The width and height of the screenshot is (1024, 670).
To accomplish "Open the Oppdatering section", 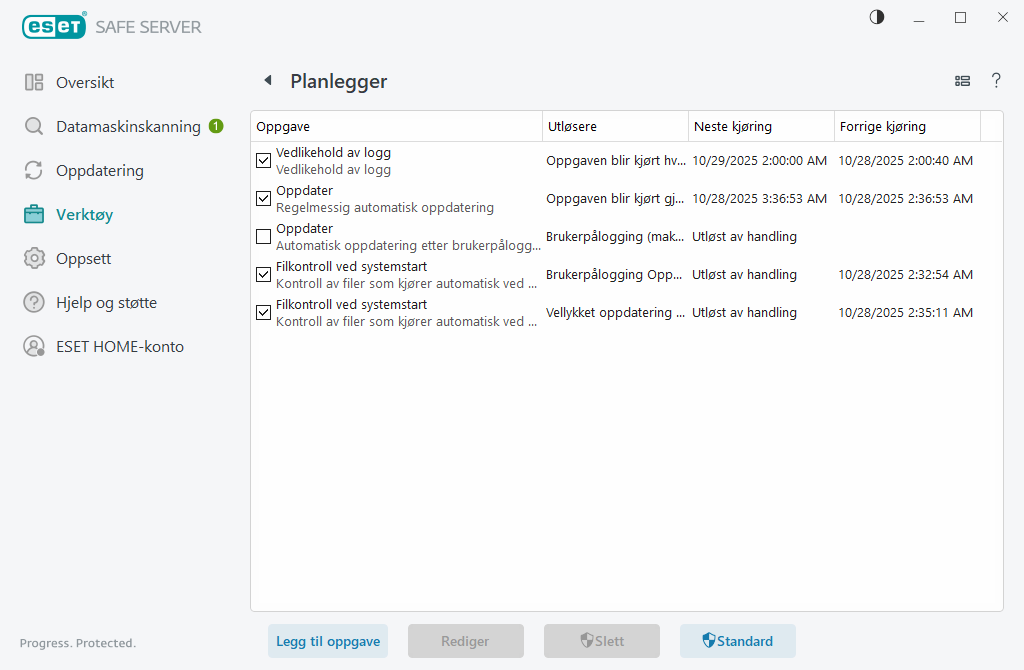I will coord(100,170).
